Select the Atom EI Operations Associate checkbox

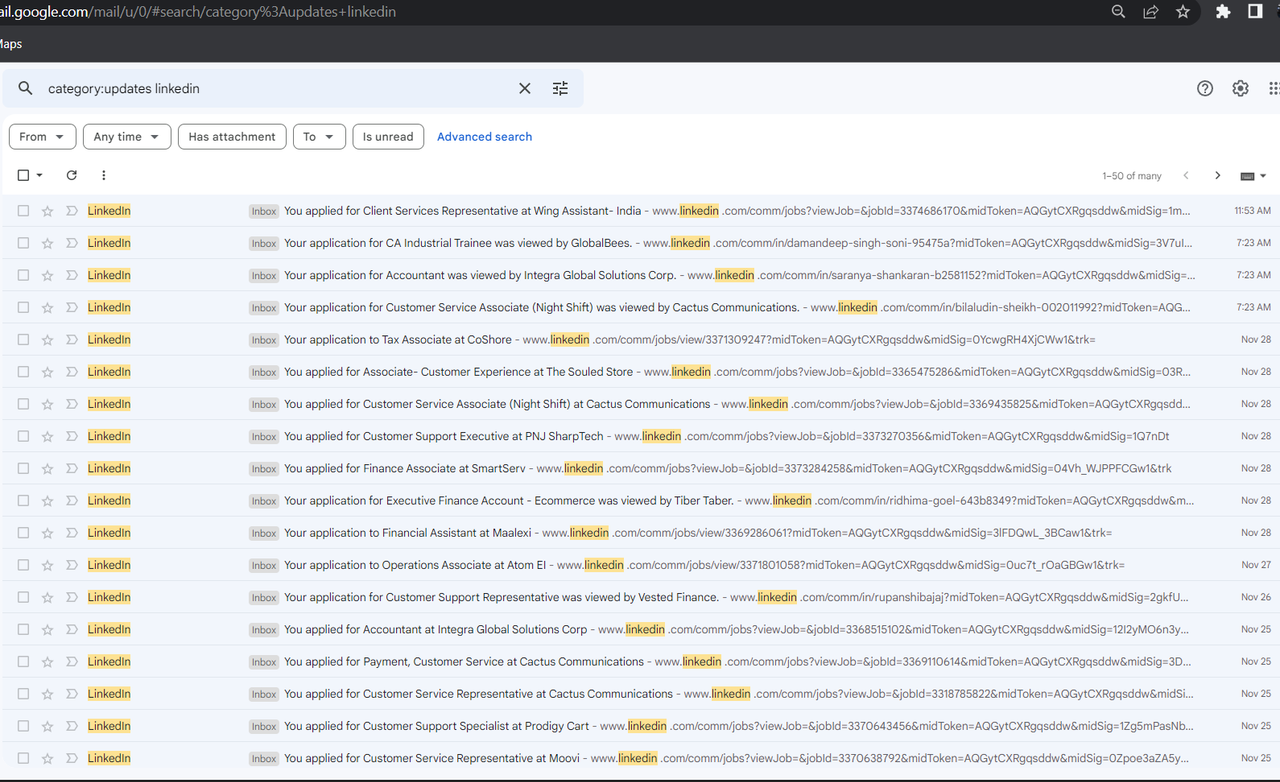(x=23, y=565)
